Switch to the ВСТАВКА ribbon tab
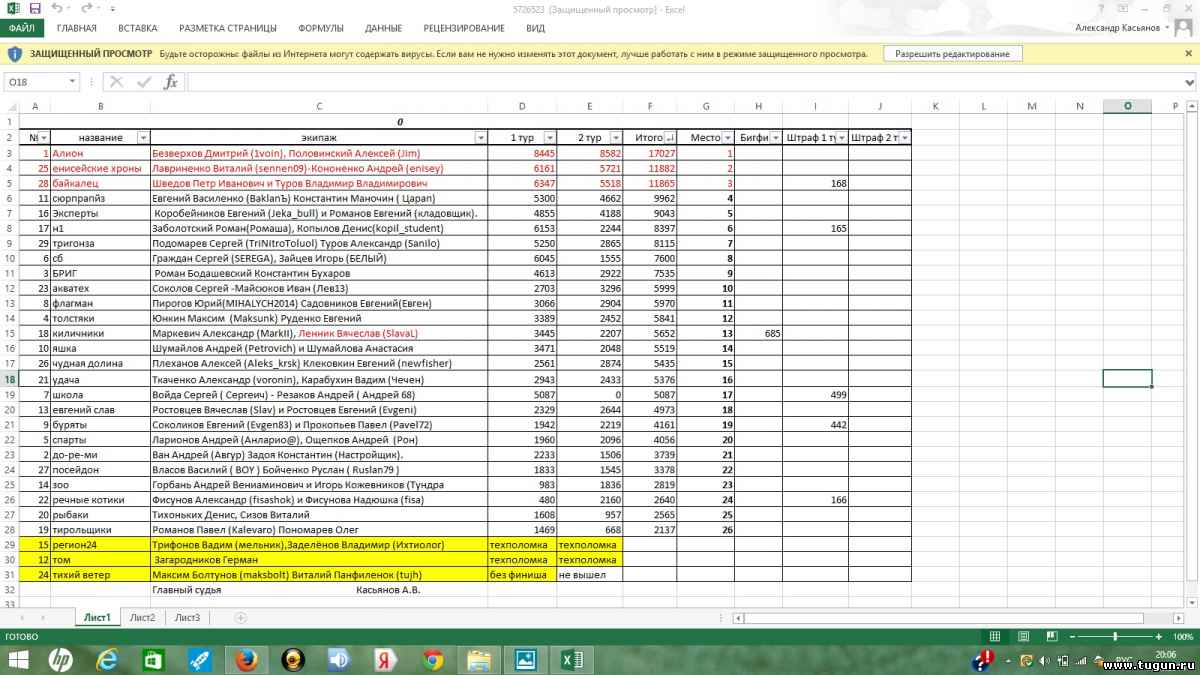Viewport: 1200px width, 675px height. click(137, 28)
